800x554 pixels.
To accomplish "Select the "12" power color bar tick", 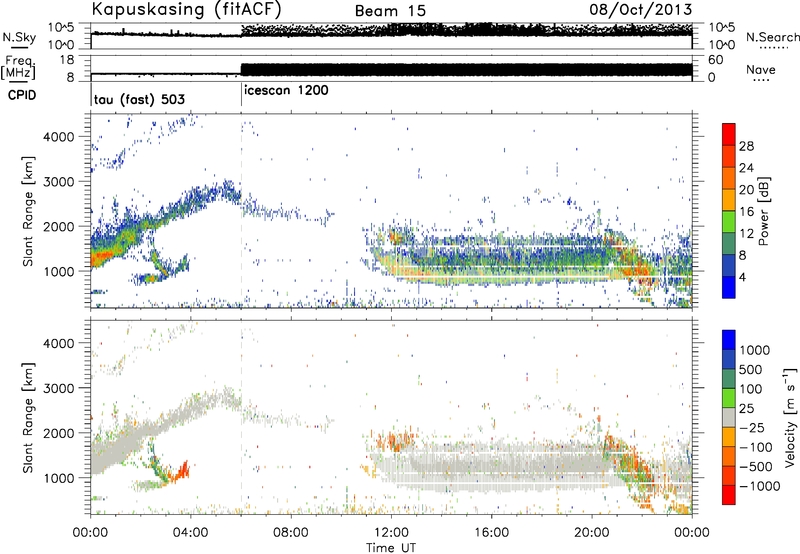I will [746, 234].
